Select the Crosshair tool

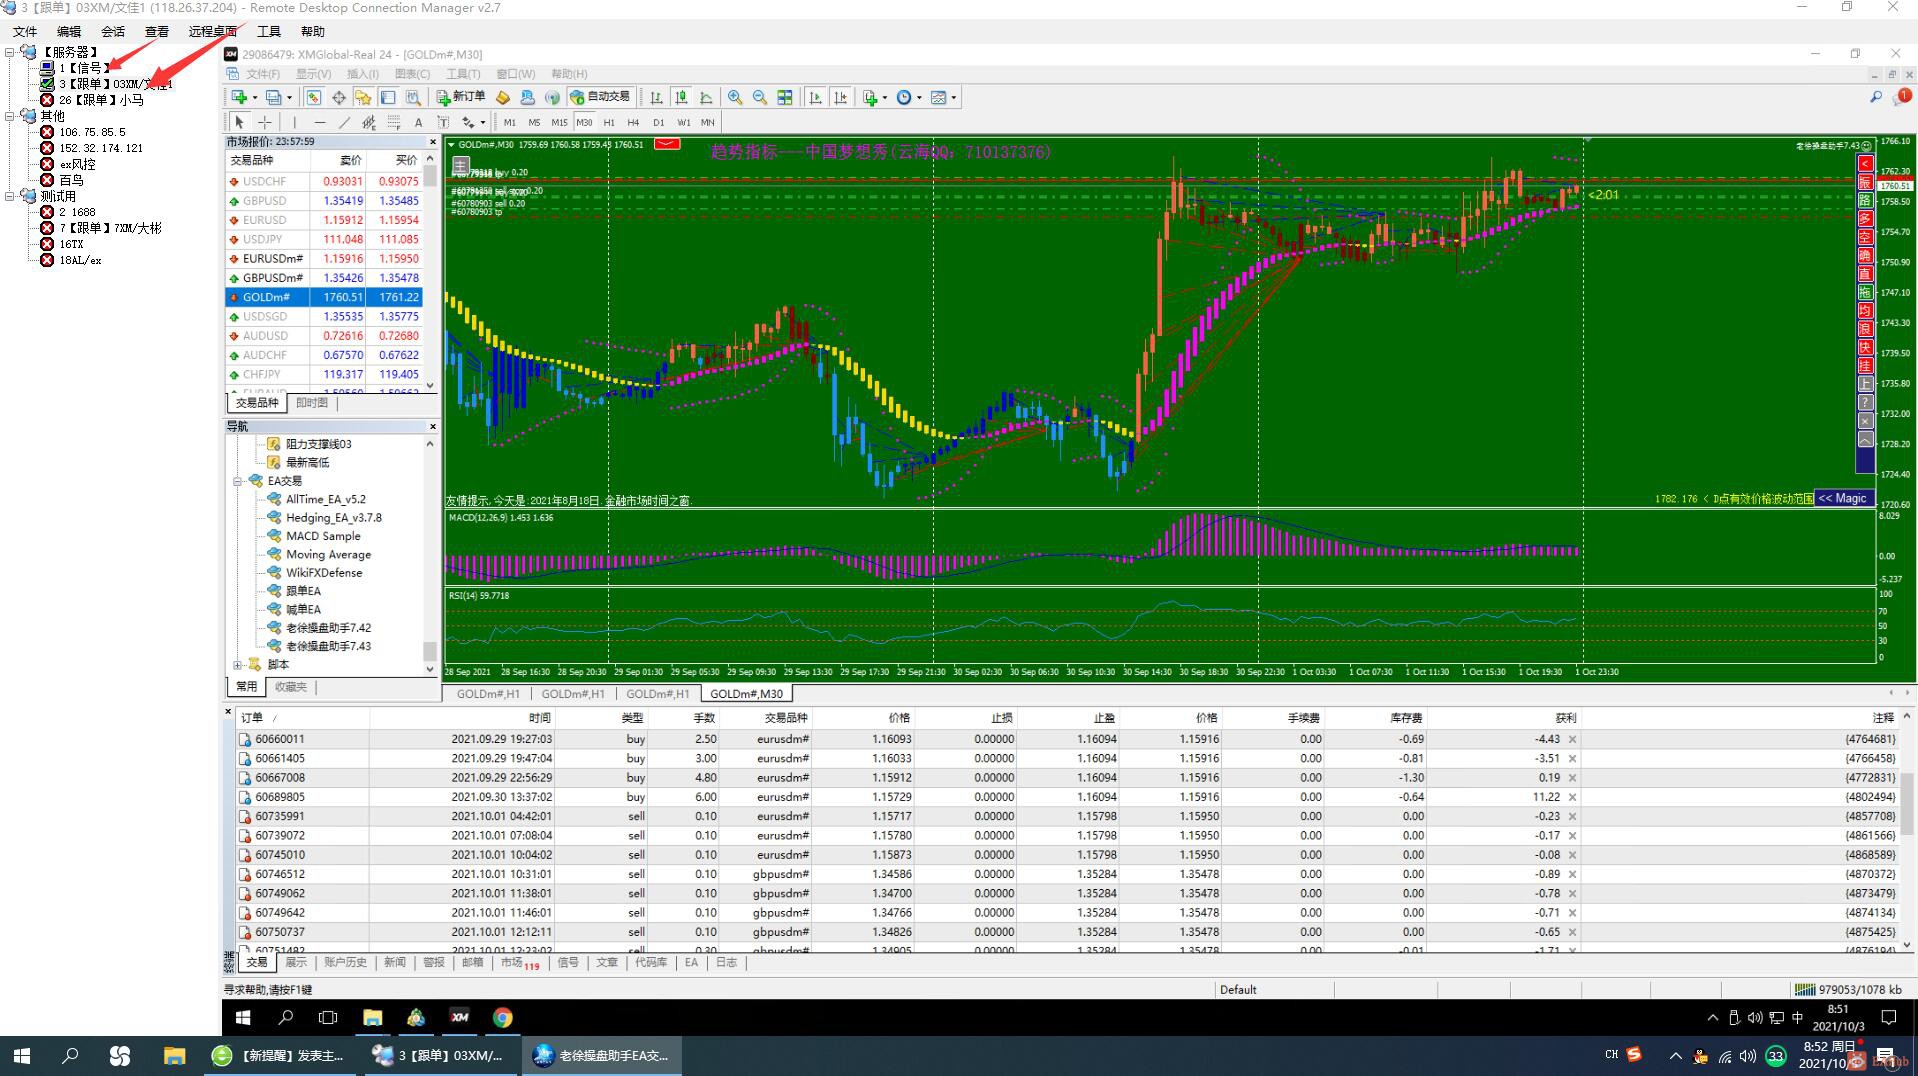click(265, 122)
